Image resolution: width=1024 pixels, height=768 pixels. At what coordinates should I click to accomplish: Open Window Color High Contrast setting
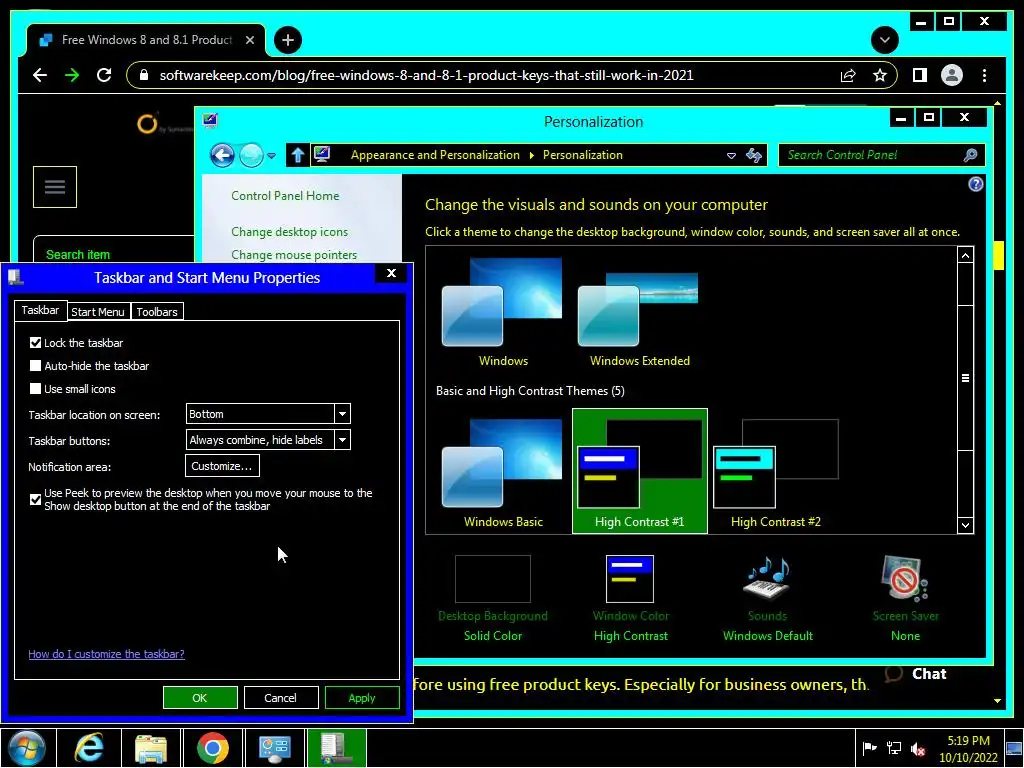[x=630, y=598]
